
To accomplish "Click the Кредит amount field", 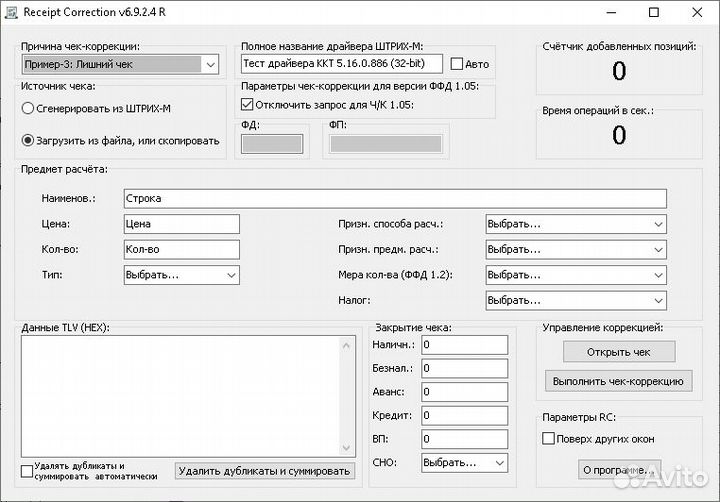I will (x=465, y=415).
